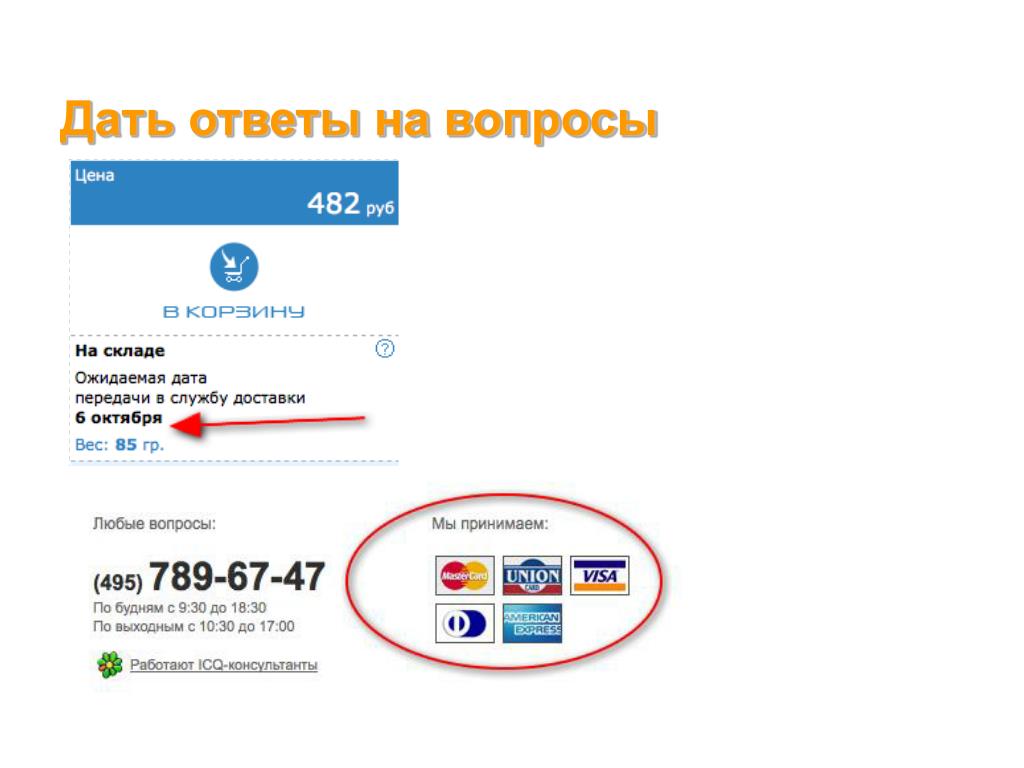Click the 'Любые вопросы:' heading

(x=154, y=524)
